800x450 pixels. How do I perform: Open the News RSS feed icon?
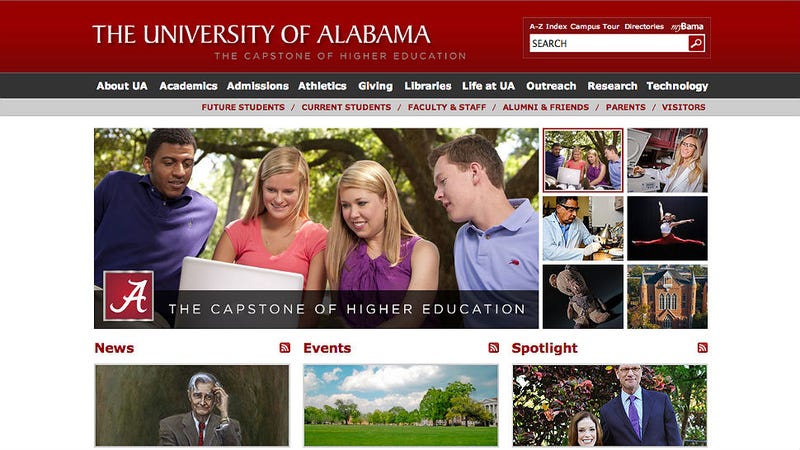285,348
